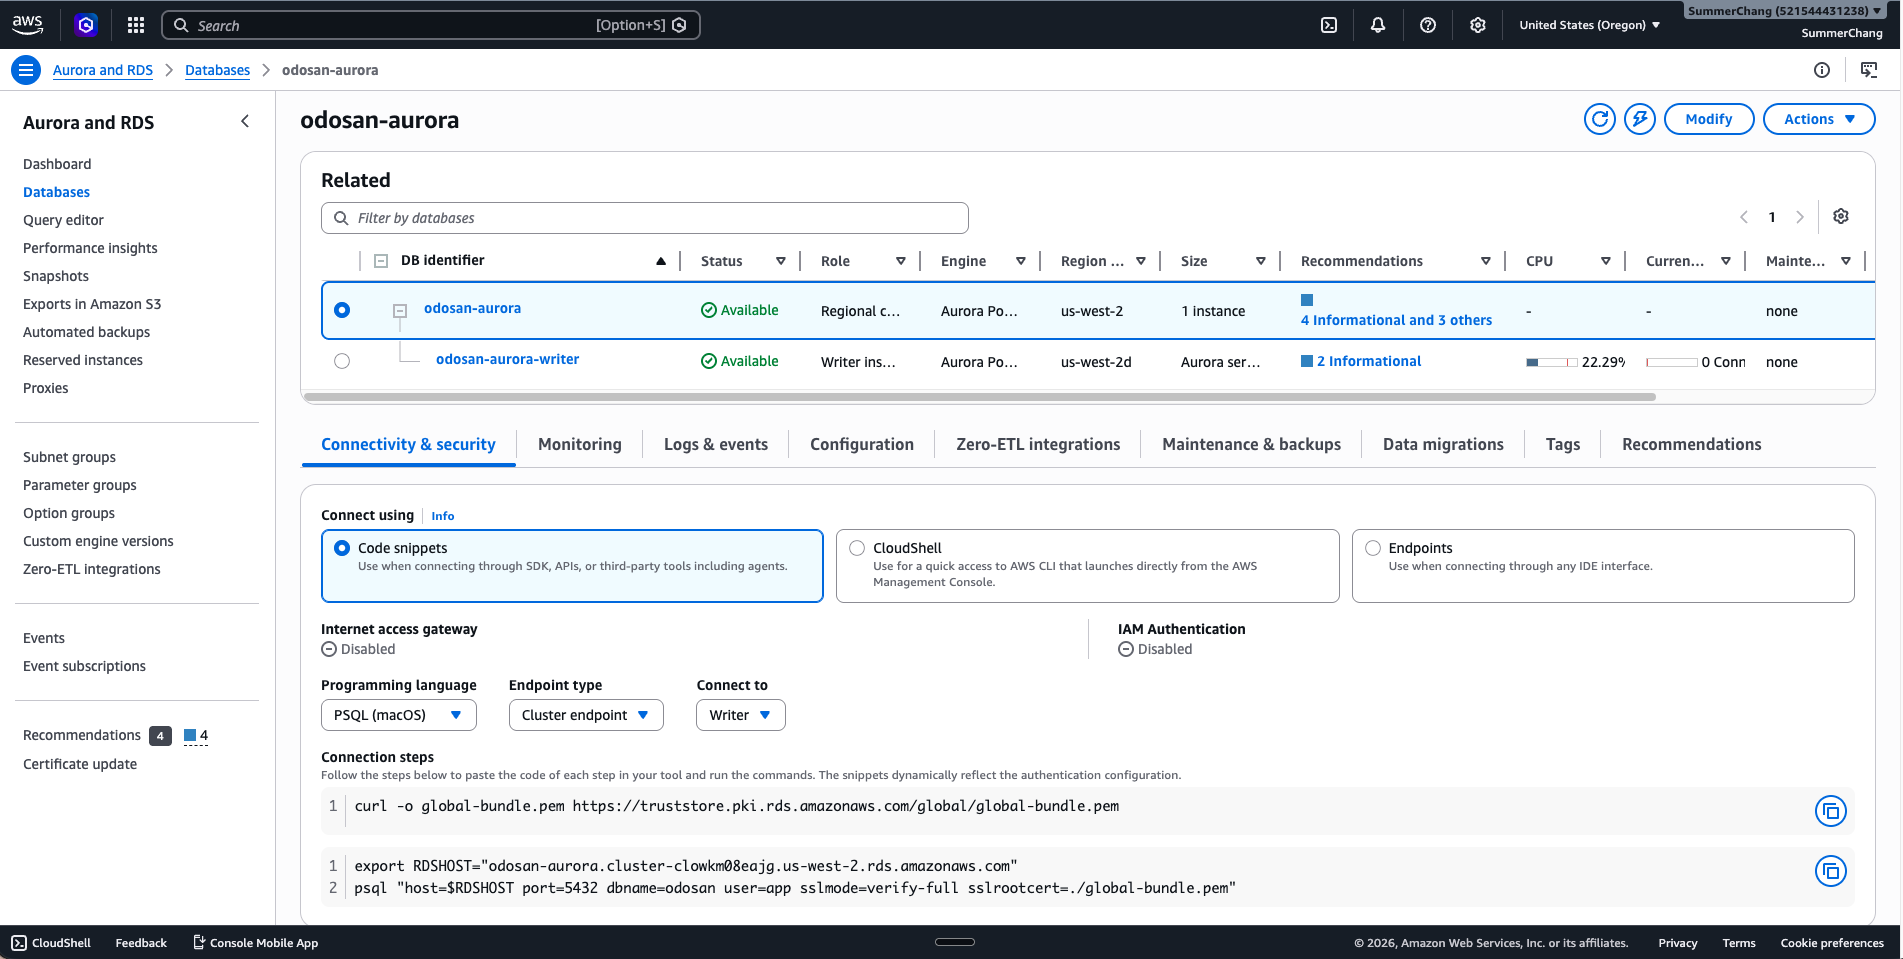
Task: Open table preferences gear in Related panel
Action: tap(1841, 216)
